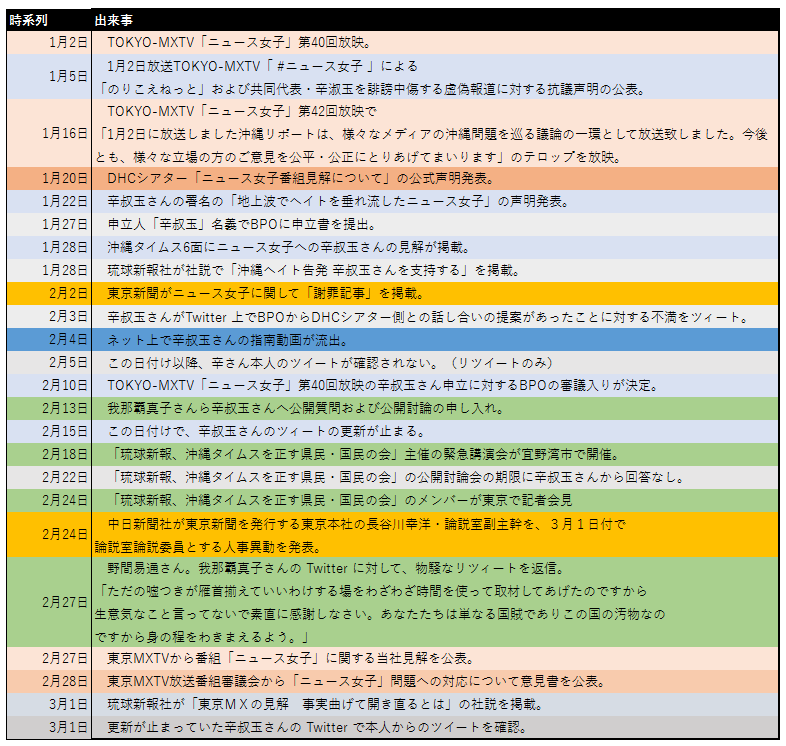Click the 公開質問および公開討論の申し入れ event
The image size is (786, 746).
click(435, 408)
